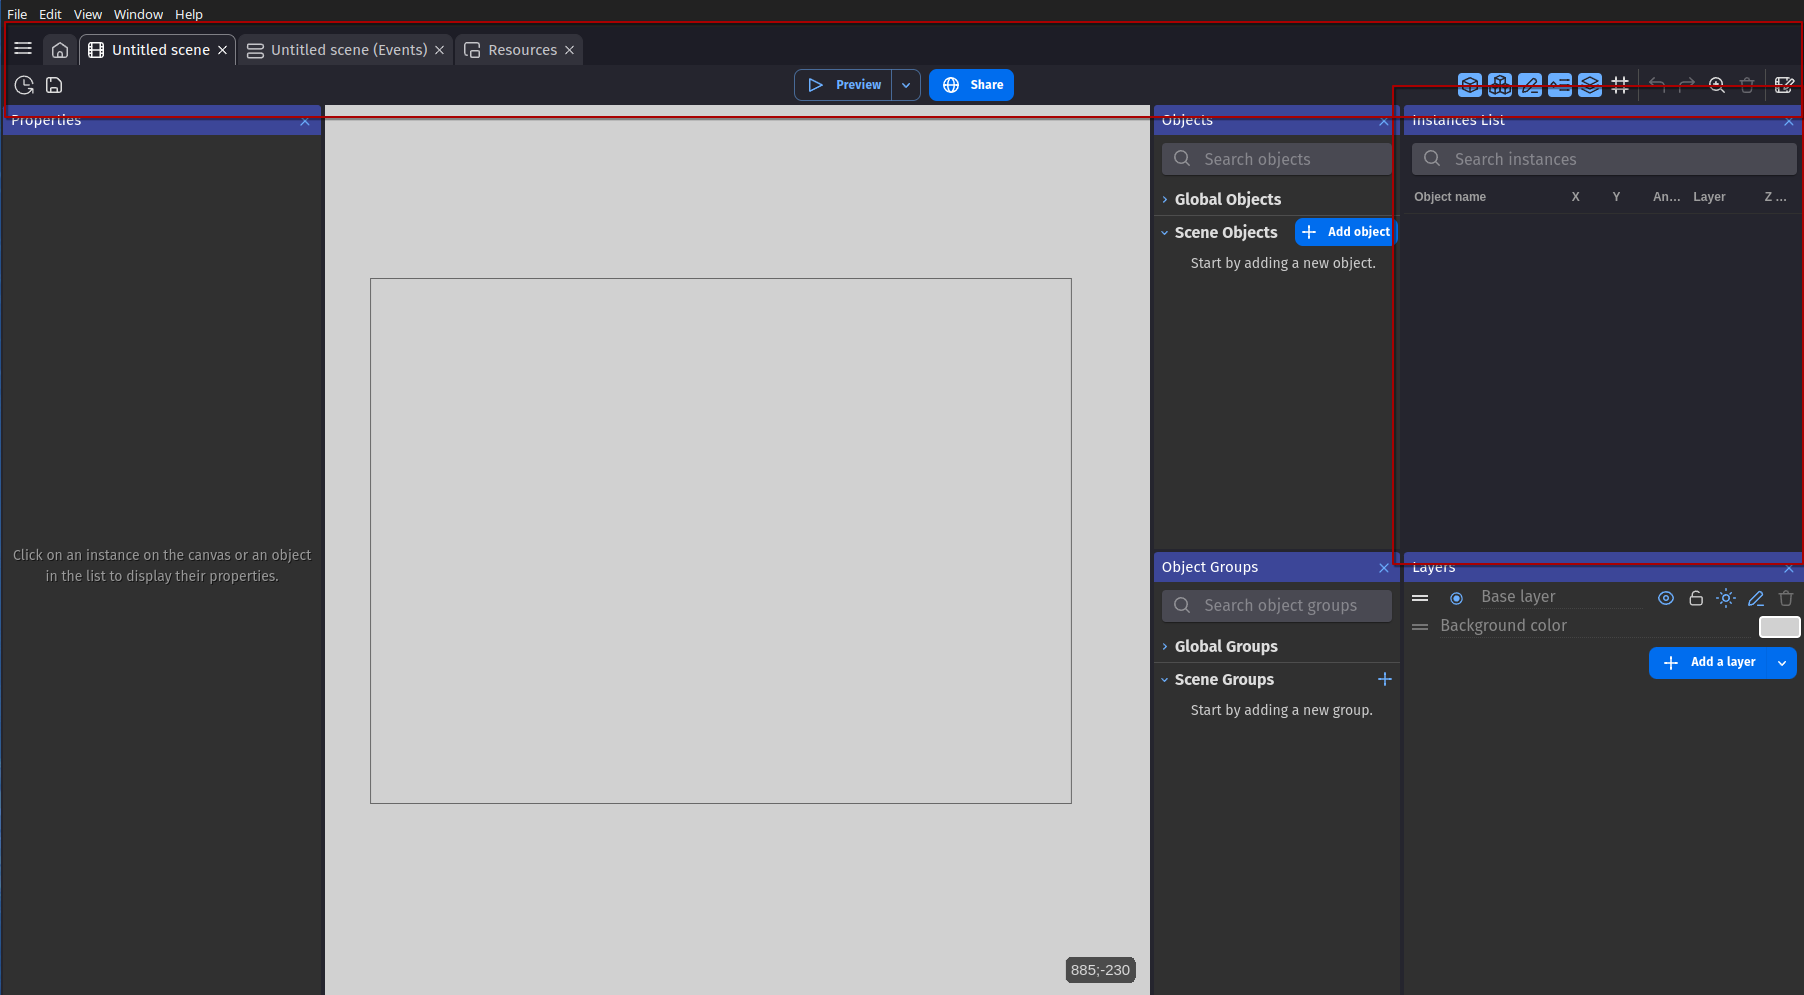Open the hamburger project manager menu
1804x995 pixels.
click(23, 49)
